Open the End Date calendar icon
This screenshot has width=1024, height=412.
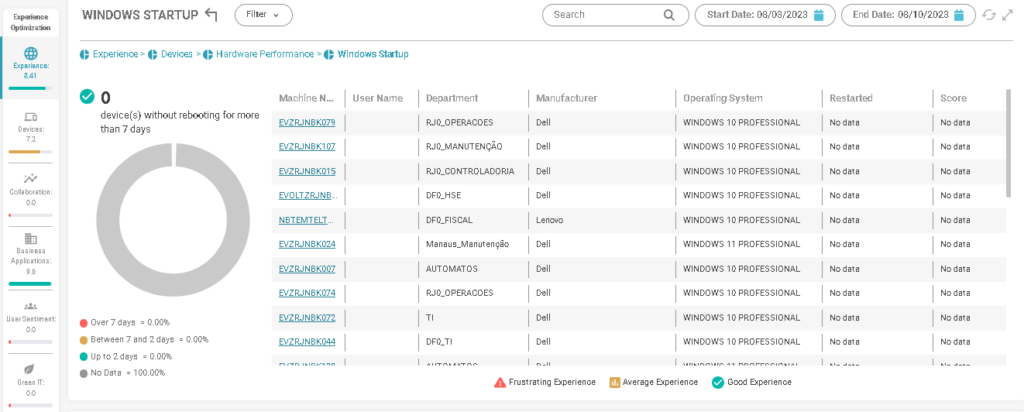click(x=958, y=15)
